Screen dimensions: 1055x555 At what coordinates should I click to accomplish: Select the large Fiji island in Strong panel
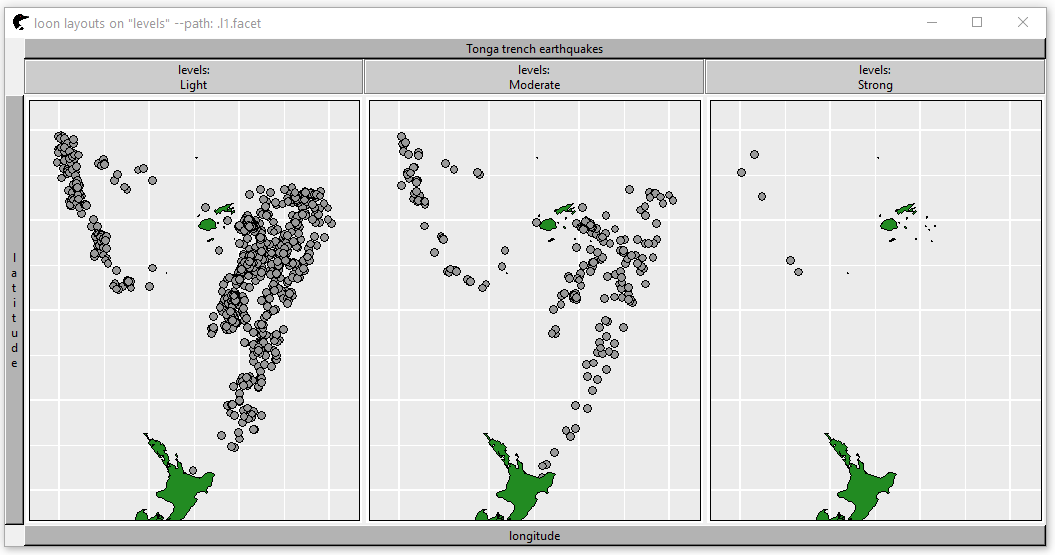[889, 225]
